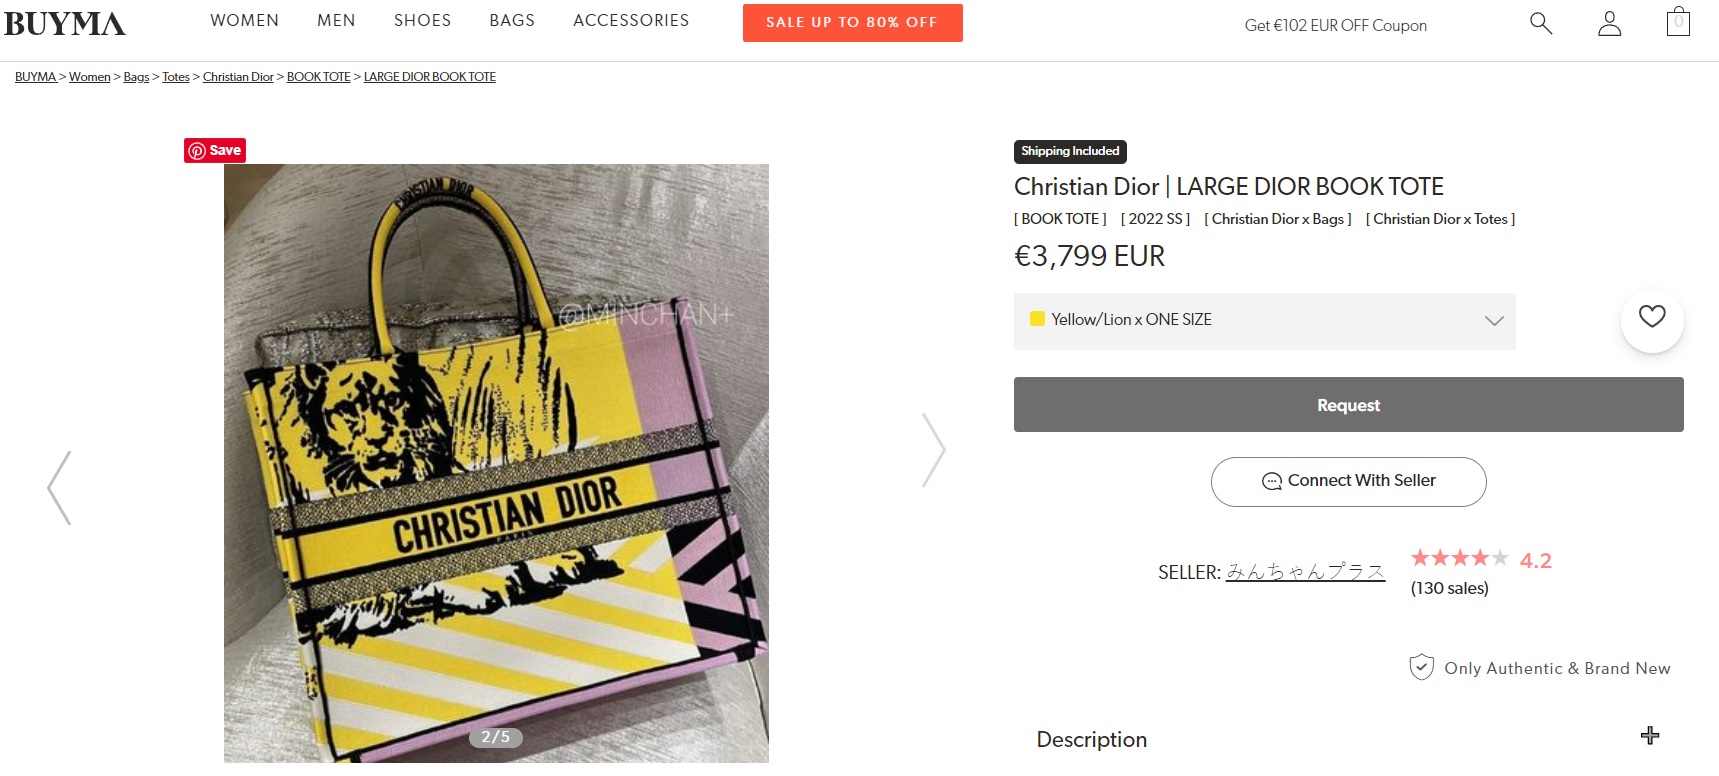Open the seller みんちゃんプラス link
Image resolution: width=1719 pixels, height=776 pixels.
tap(1305, 572)
